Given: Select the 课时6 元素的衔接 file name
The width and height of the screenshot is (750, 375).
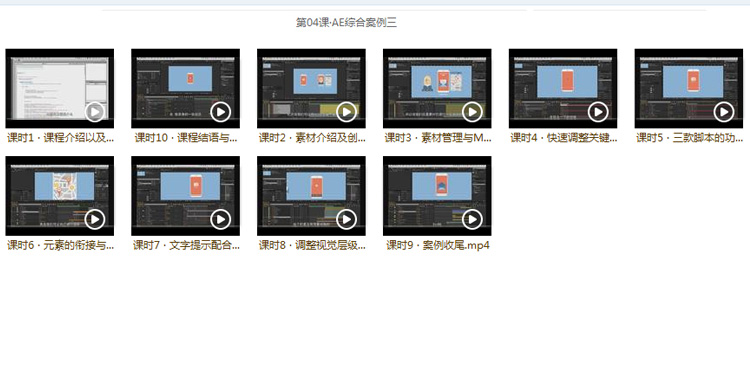Looking at the screenshot, I should 60,246.
